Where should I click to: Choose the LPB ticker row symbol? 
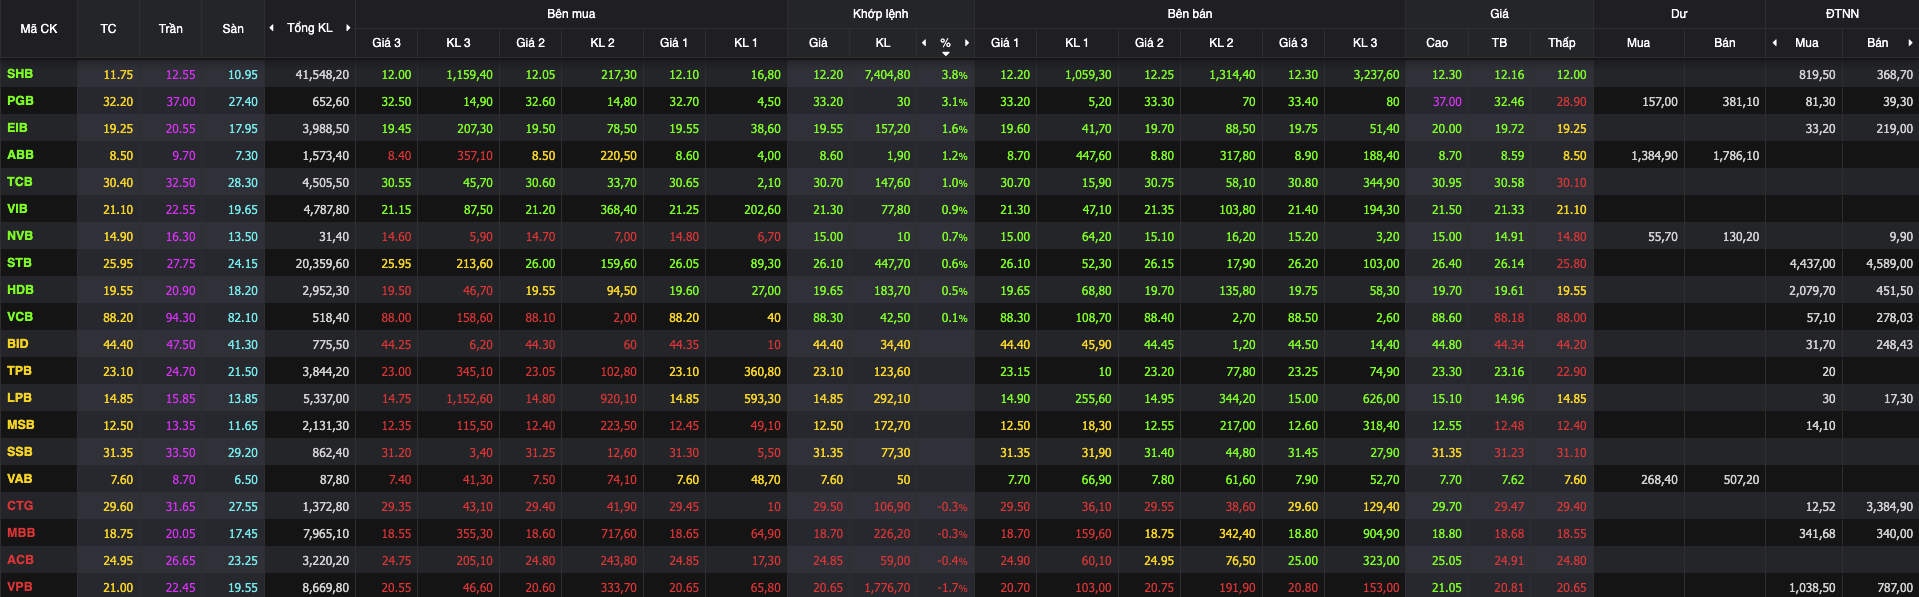20,398
